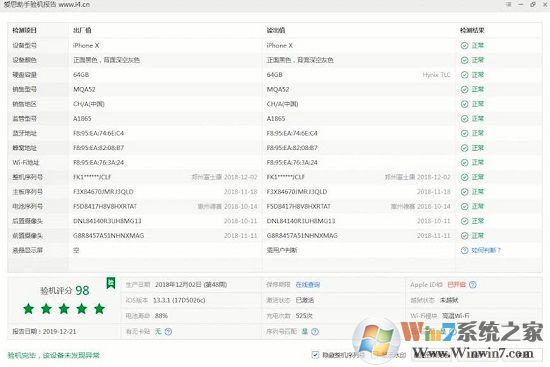Click the green bookmark badge near score 98
The height and width of the screenshot is (367, 550).
[x=111, y=283]
